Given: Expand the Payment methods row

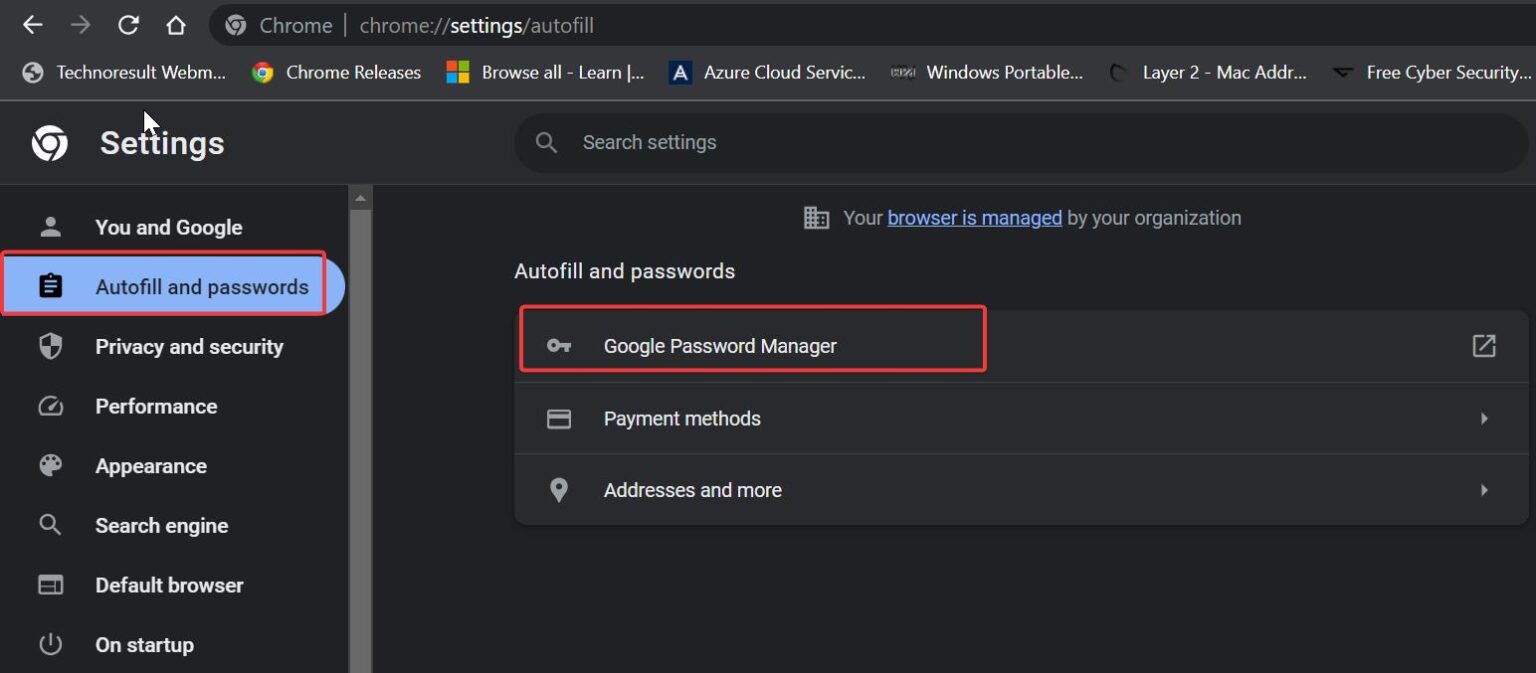Looking at the screenshot, I should click(x=1484, y=418).
